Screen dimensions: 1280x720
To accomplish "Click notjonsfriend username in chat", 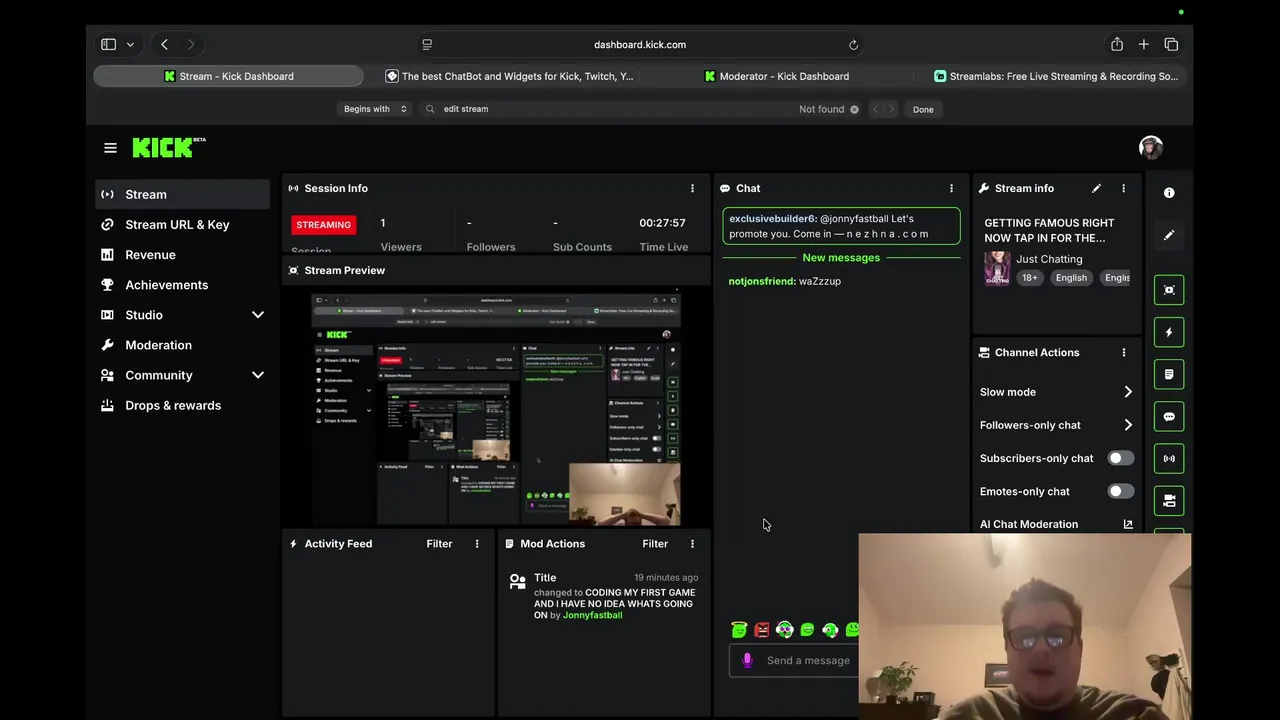I will 761,281.
